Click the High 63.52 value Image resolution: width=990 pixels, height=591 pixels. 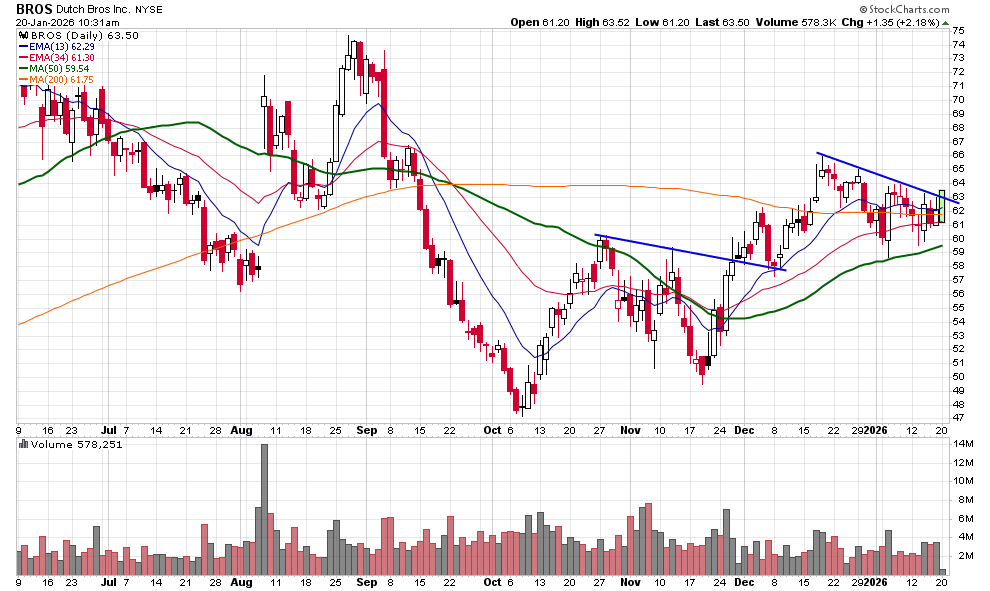pos(602,22)
